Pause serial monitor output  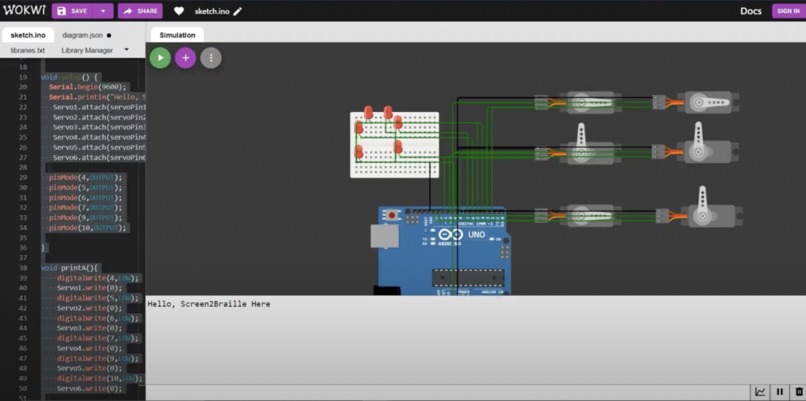click(780, 392)
